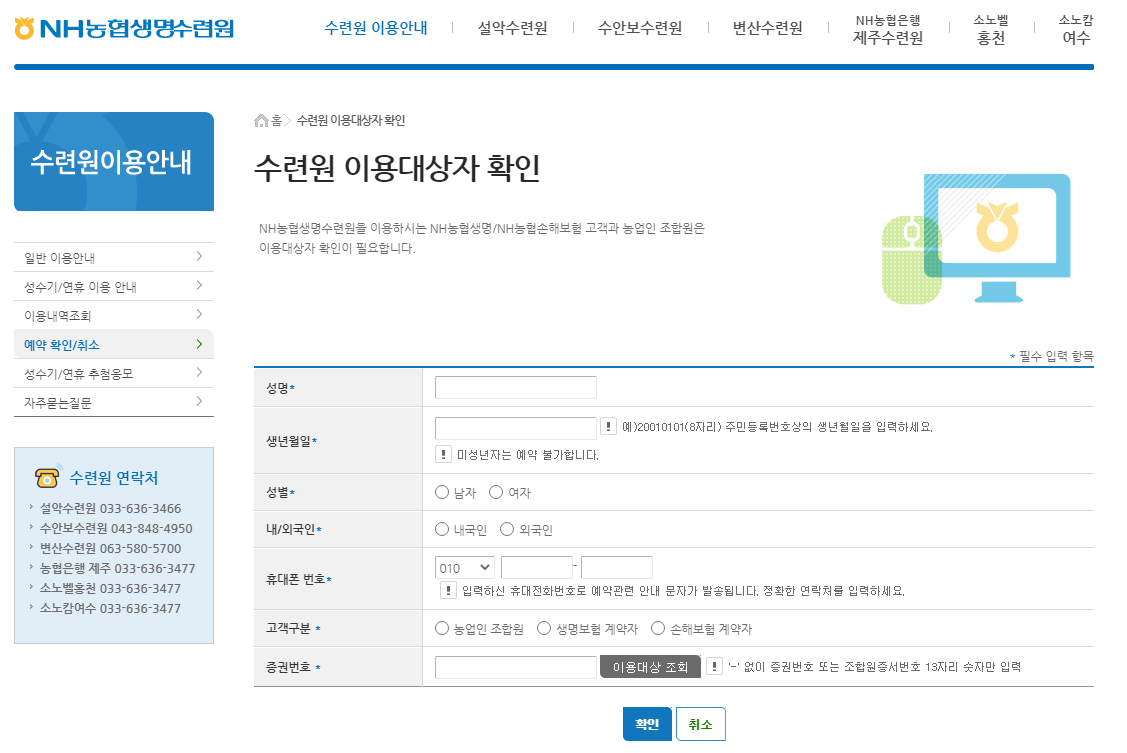
Task: Click the NH농협생명수련원 logo
Action: coord(124,28)
